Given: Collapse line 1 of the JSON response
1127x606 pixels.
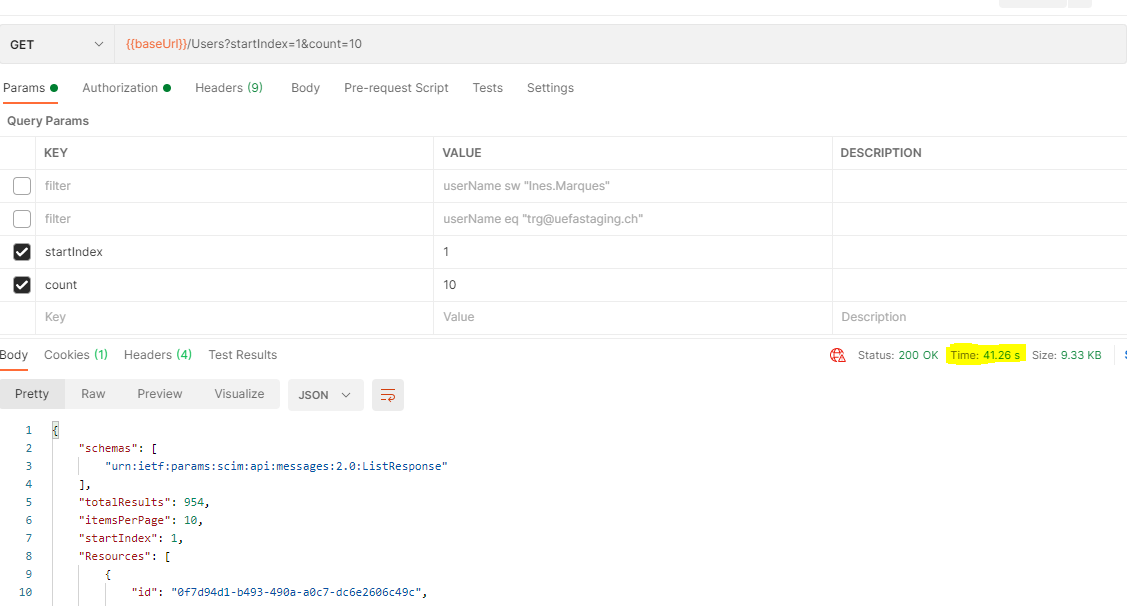Looking at the screenshot, I should pos(54,429).
